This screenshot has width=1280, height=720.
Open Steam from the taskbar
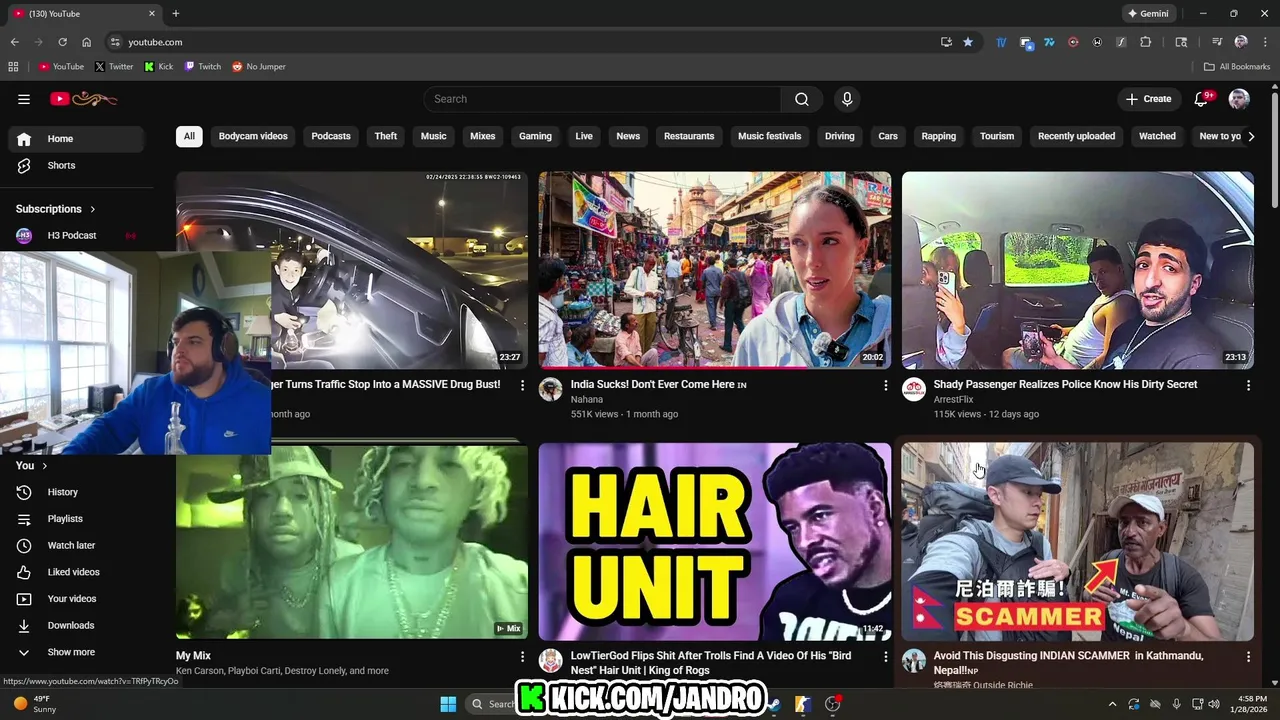(x=773, y=704)
